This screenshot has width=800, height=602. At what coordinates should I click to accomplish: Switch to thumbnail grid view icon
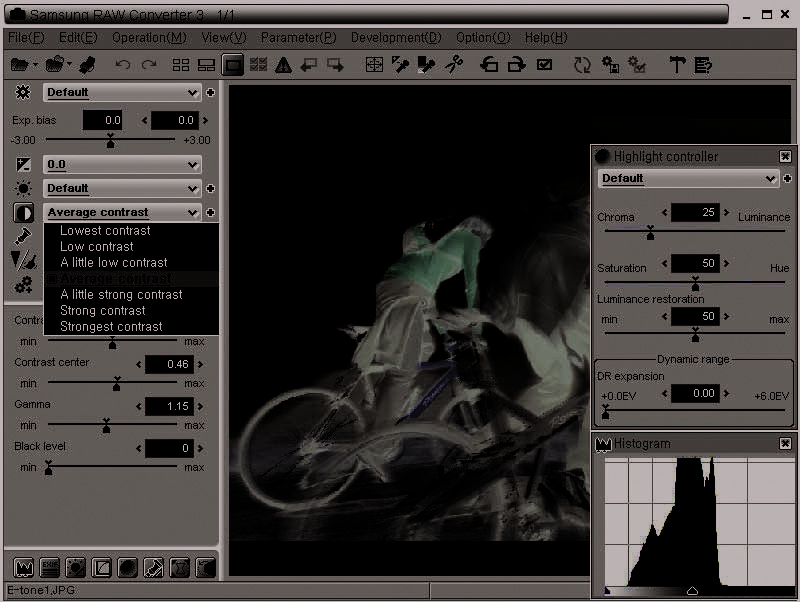point(181,65)
